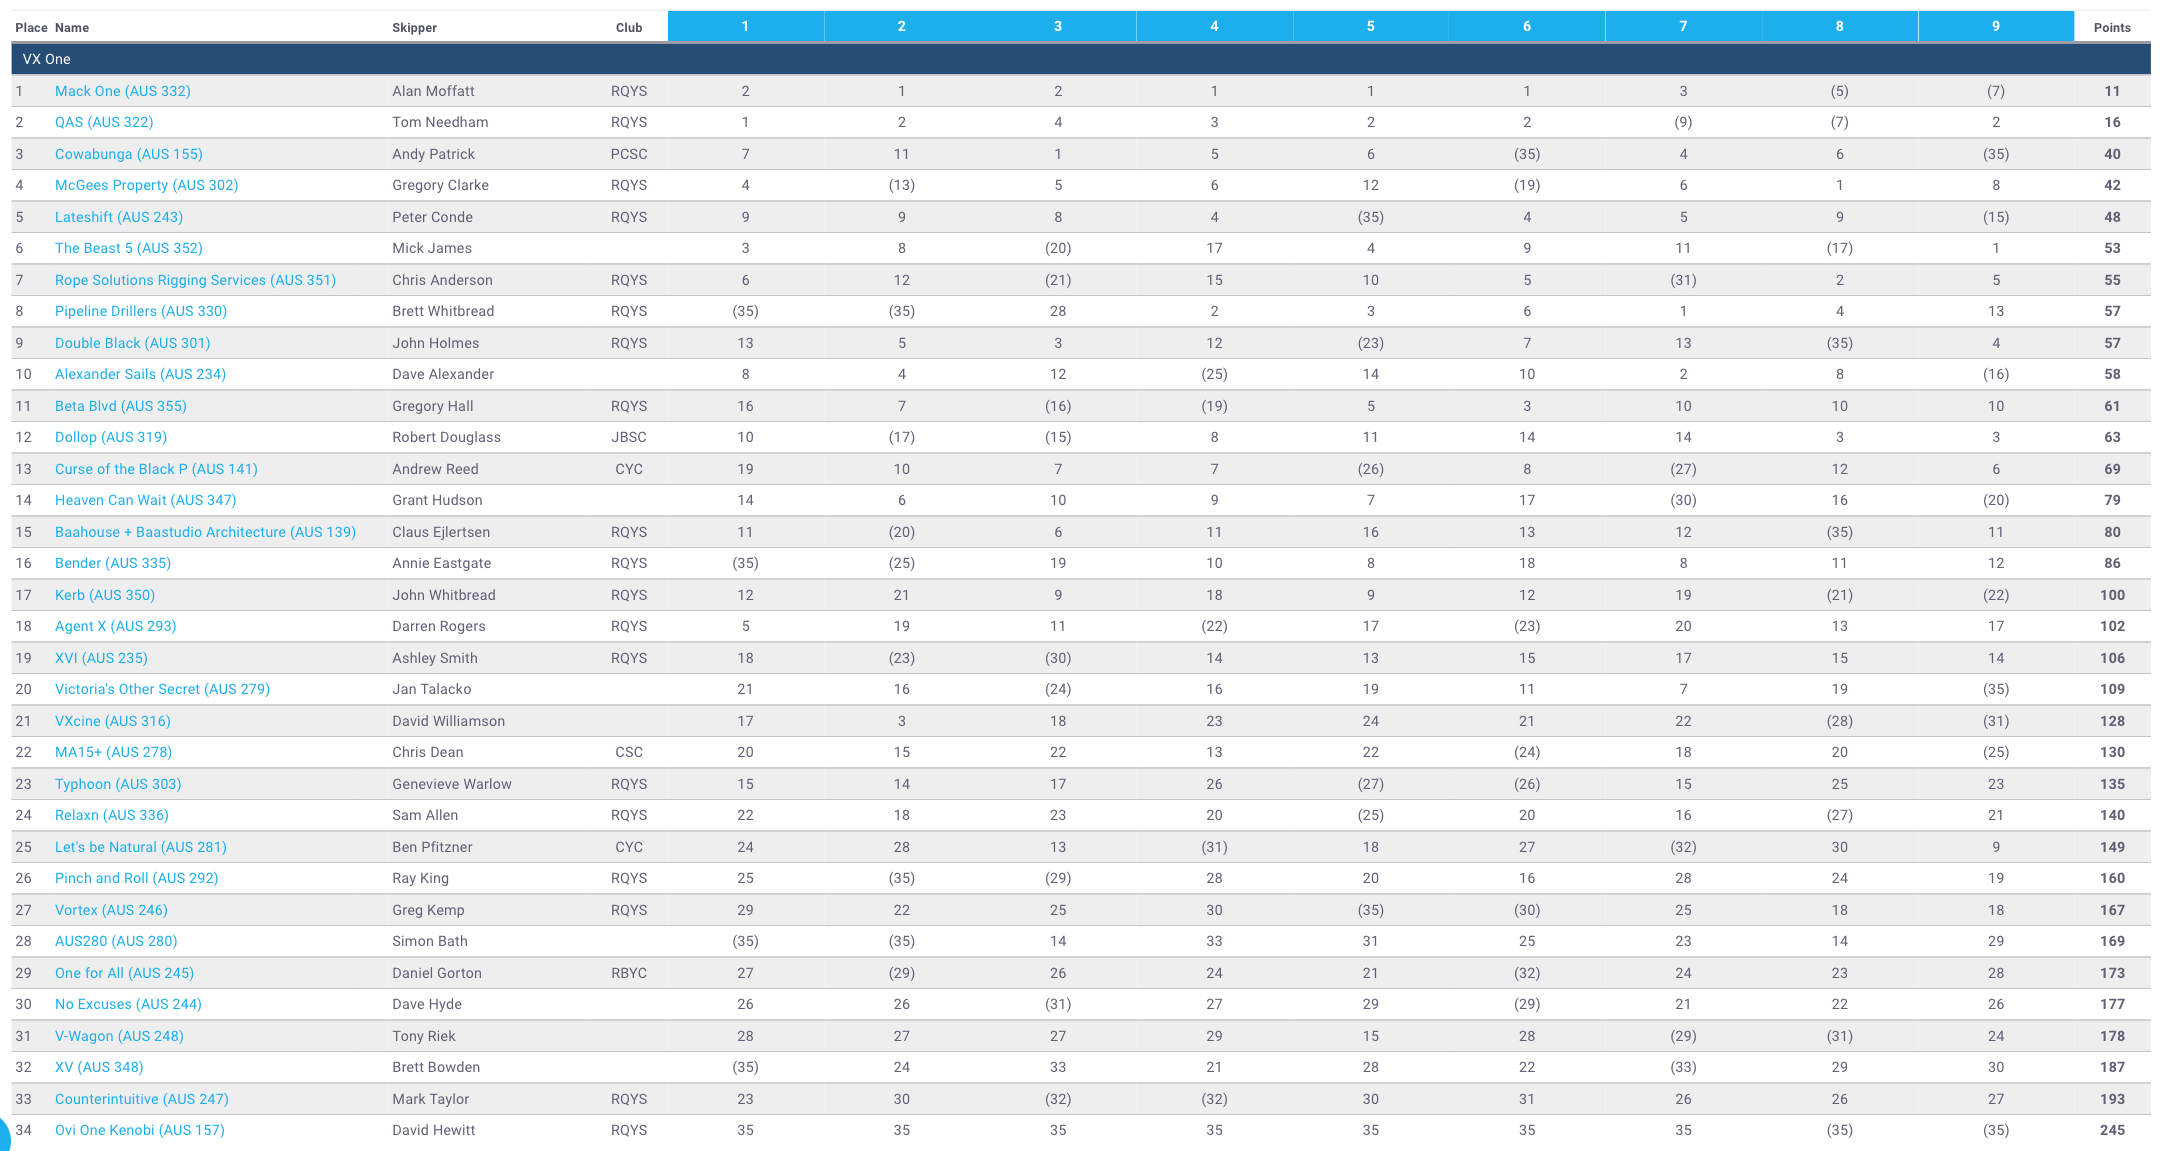Click Ovi One Kenobi (AUS 157)
This screenshot has height=1151, width=2167.
[x=139, y=1130]
